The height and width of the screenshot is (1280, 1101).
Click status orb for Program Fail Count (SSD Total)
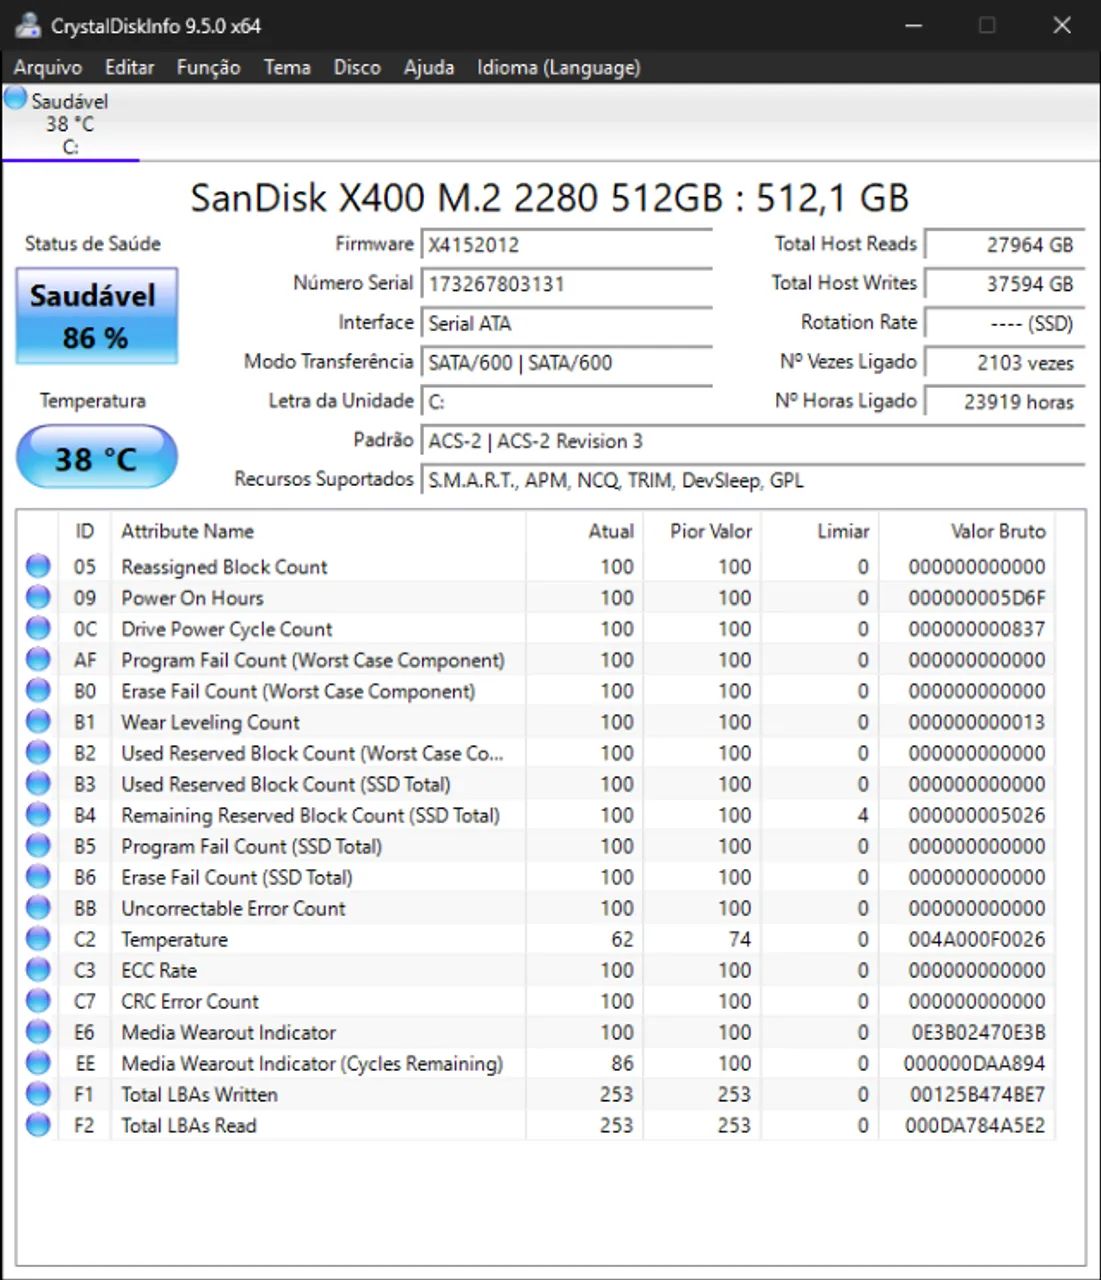tap(38, 845)
